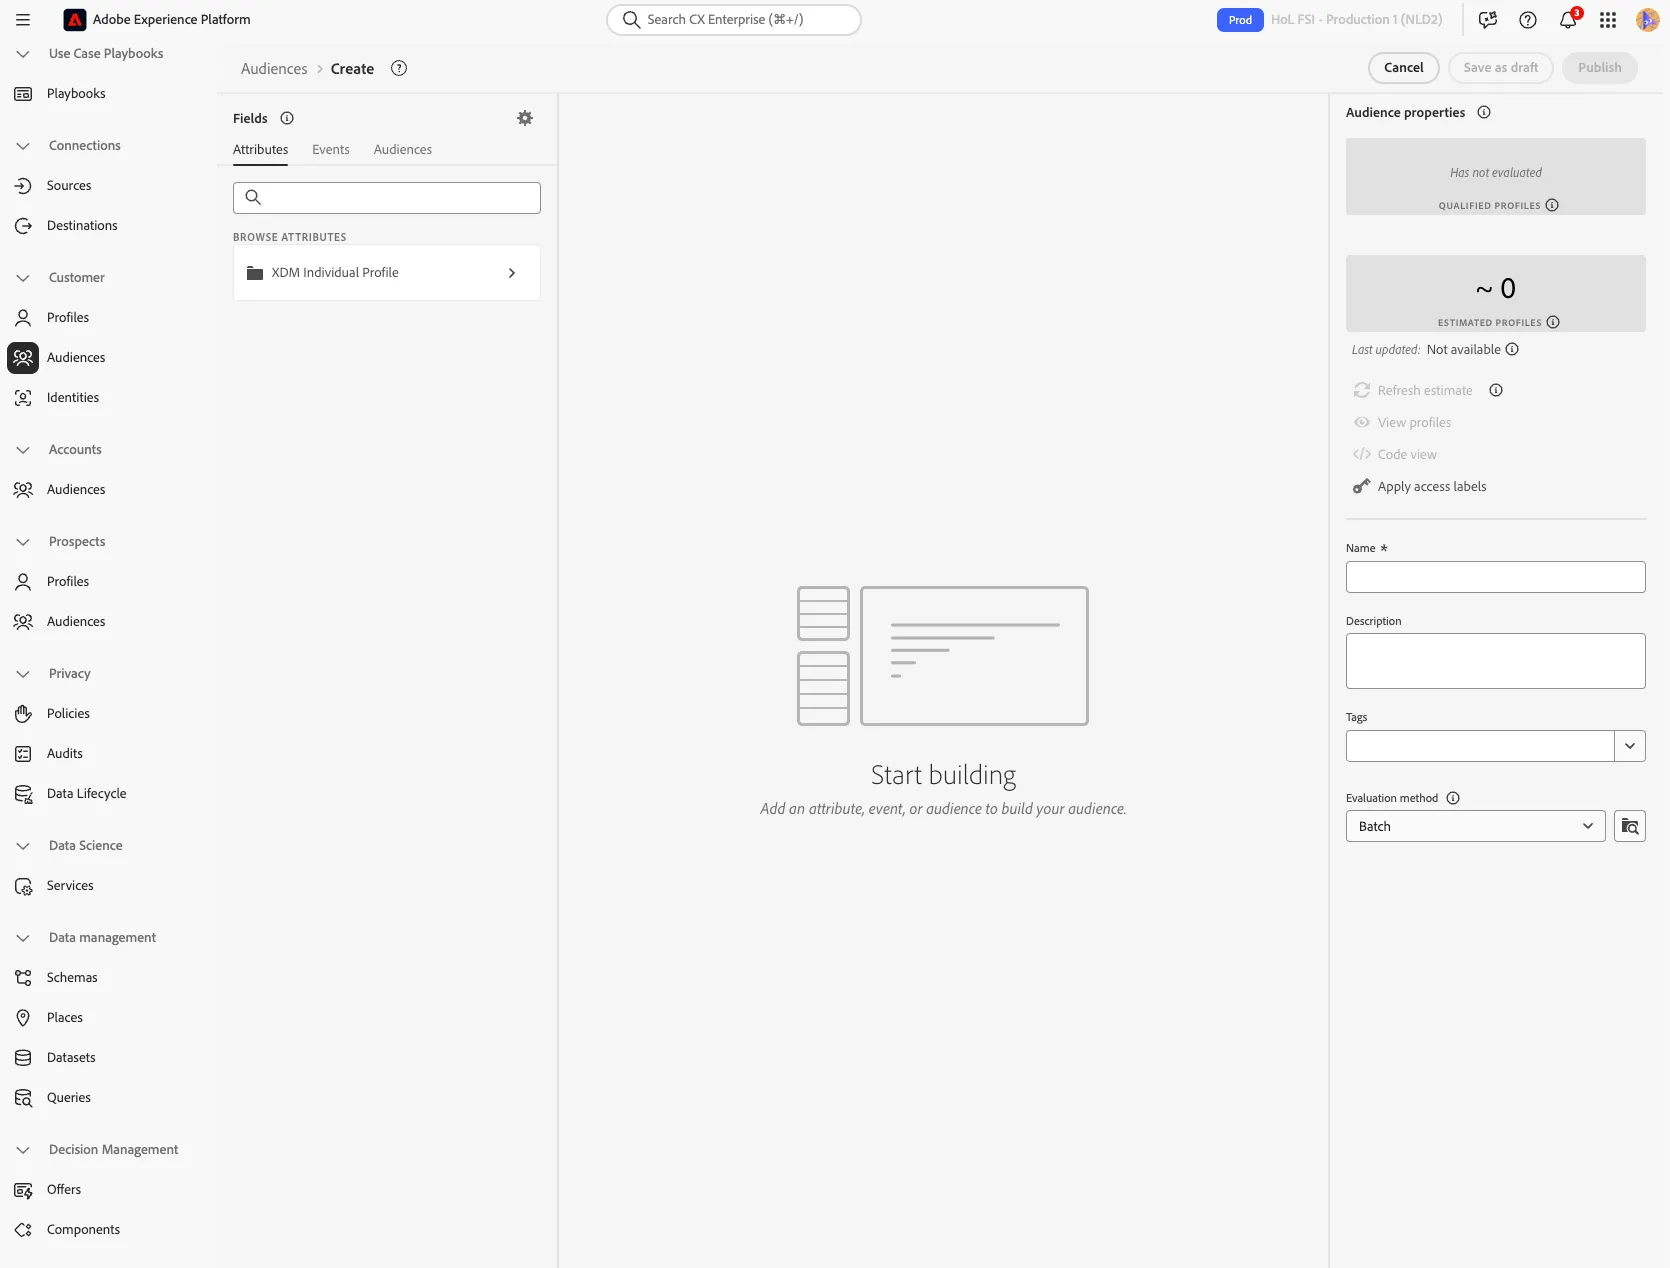Image resolution: width=1670 pixels, height=1268 pixels.
Task: Select the Attributes tab
Action: pyautogui.click(x=261, y=150)
